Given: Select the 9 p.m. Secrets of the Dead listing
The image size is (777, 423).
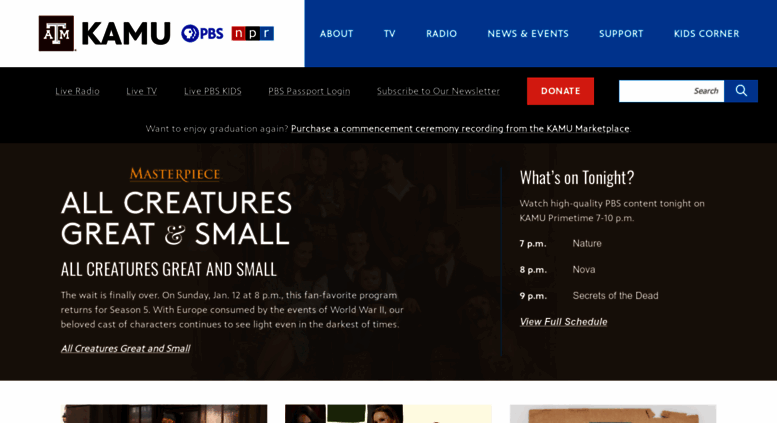Looking at the screenshot, I should coord(589,296).
